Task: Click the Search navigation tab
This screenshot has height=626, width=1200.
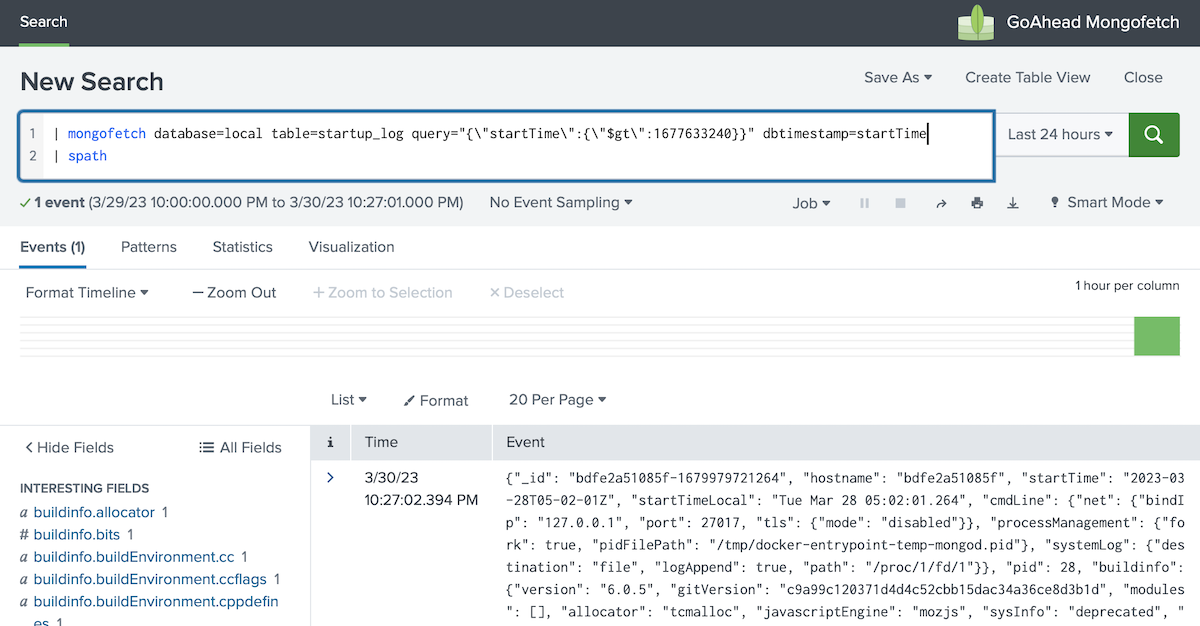Action: 44,22
